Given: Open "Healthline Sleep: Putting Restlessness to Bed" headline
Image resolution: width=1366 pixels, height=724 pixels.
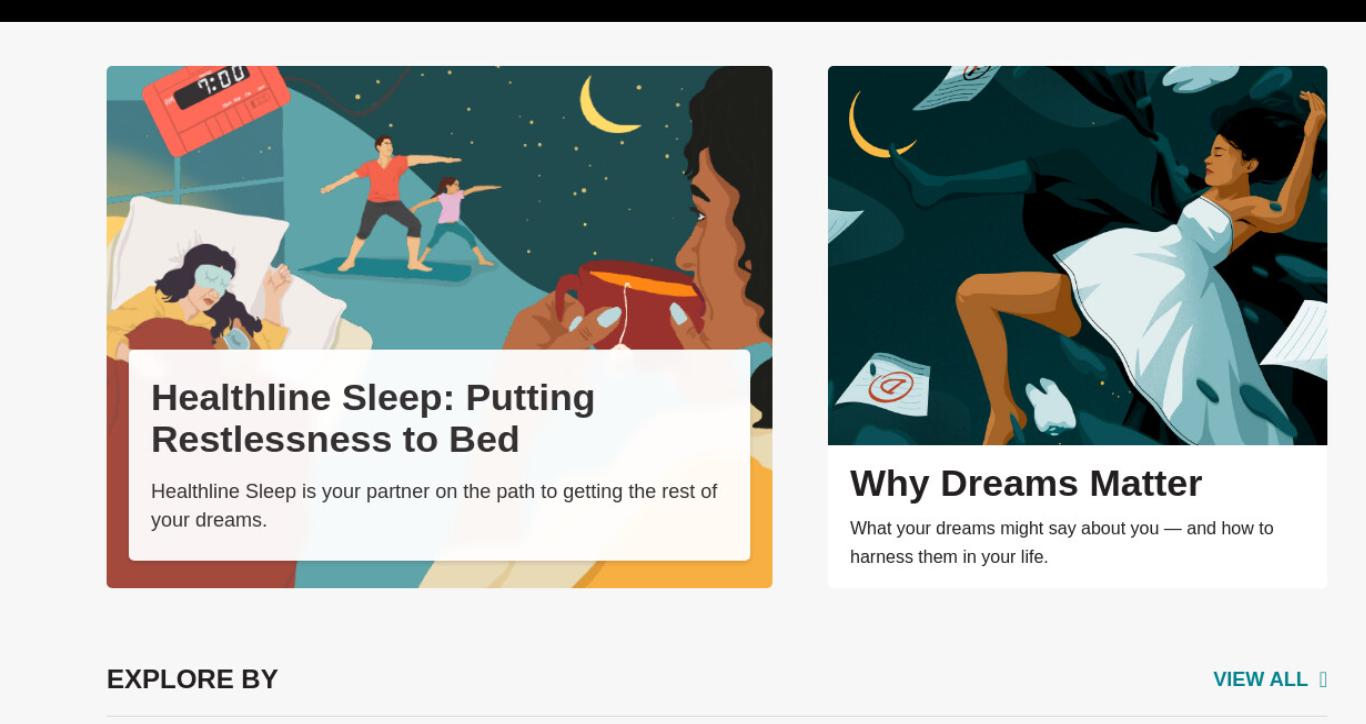Looking at the screenshot, I should point(373,418).
